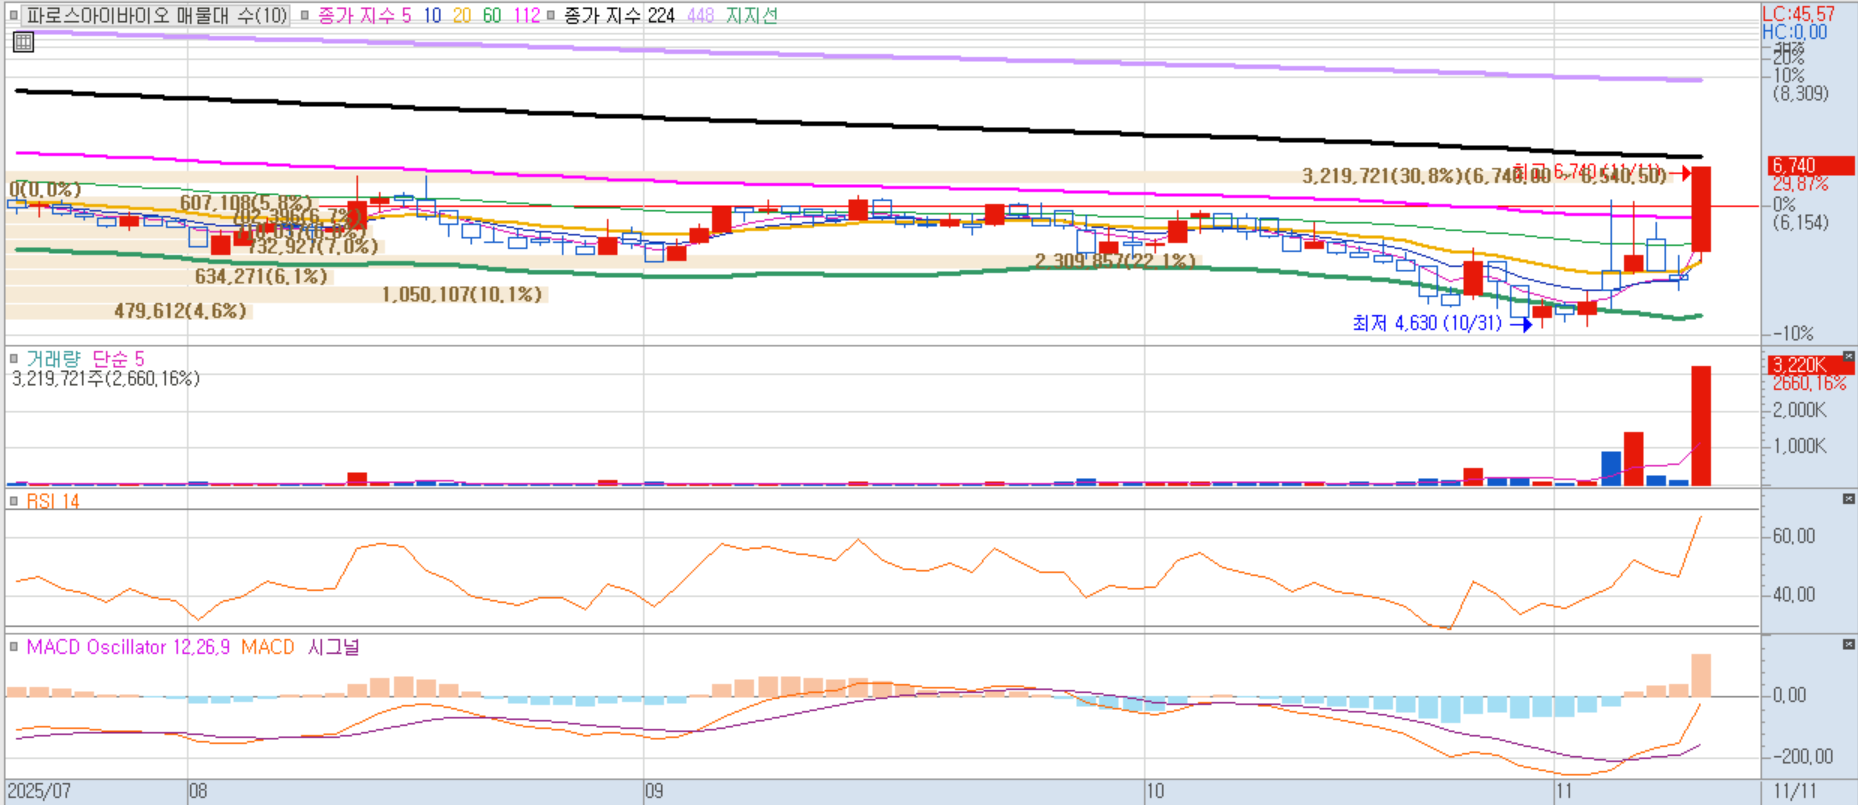Click the 2025/07 date axis label

tap(40, 791)
